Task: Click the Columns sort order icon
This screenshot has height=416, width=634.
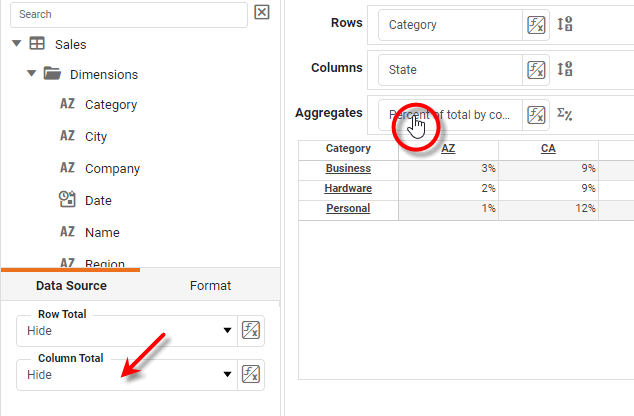Action: click(x=565, y=70)
